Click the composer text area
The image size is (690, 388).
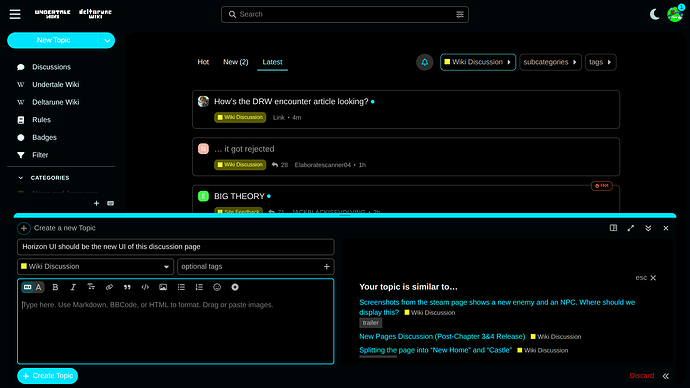(x=176, y=330)
